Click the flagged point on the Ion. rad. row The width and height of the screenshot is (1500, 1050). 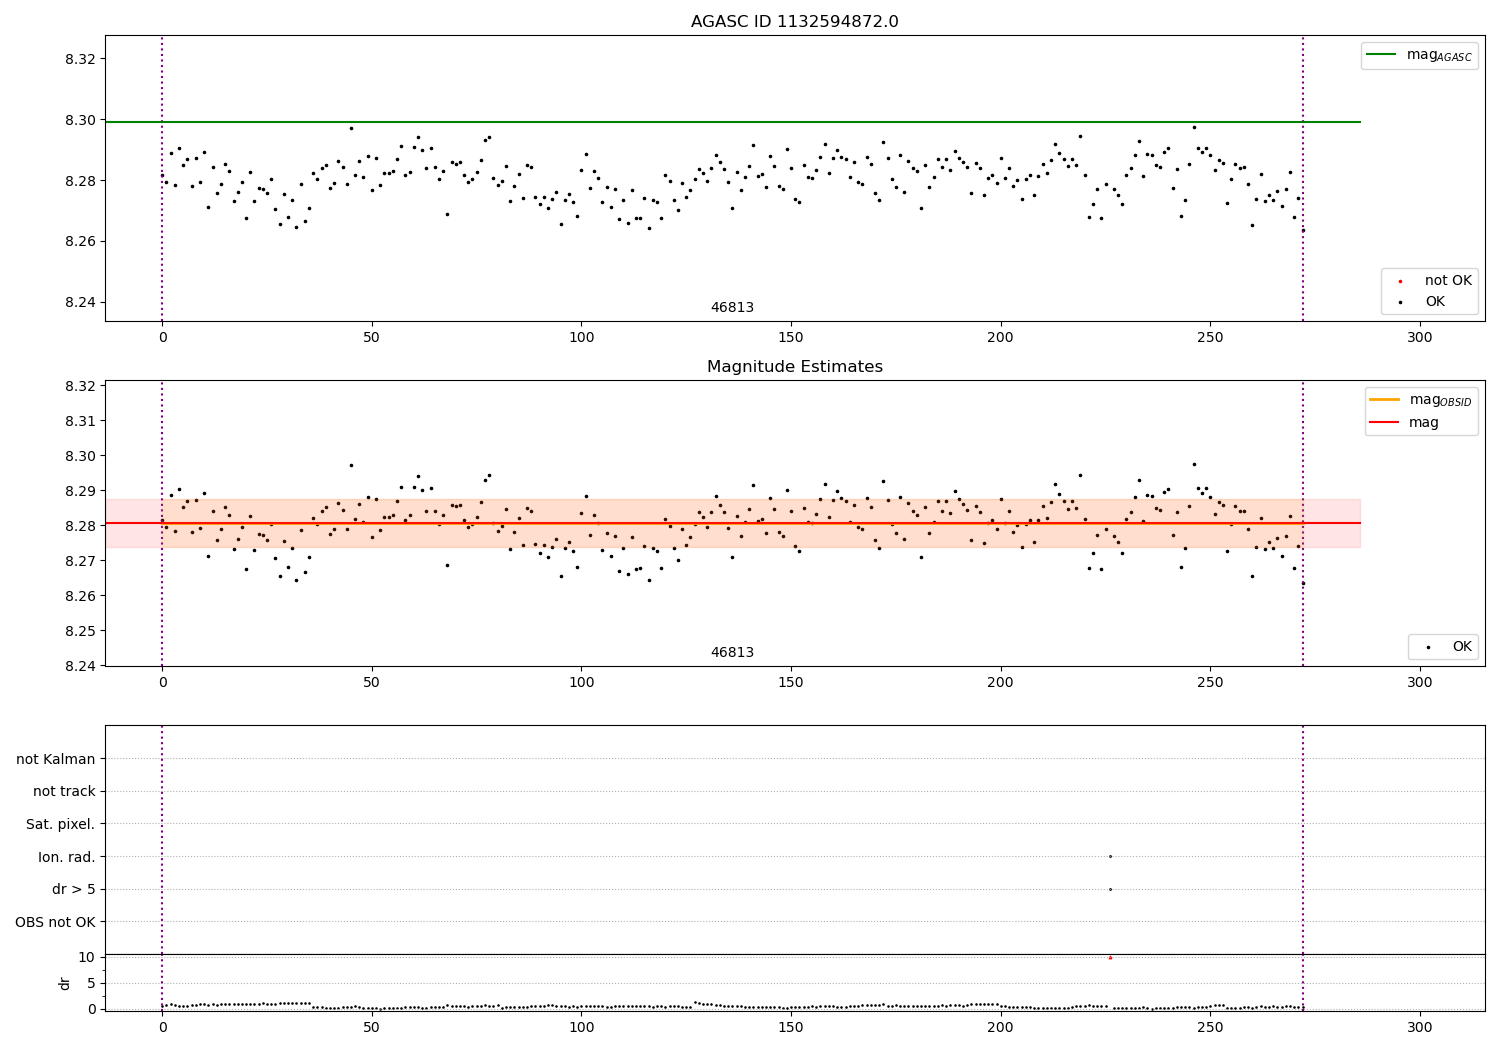click(x=1110, y=856)
